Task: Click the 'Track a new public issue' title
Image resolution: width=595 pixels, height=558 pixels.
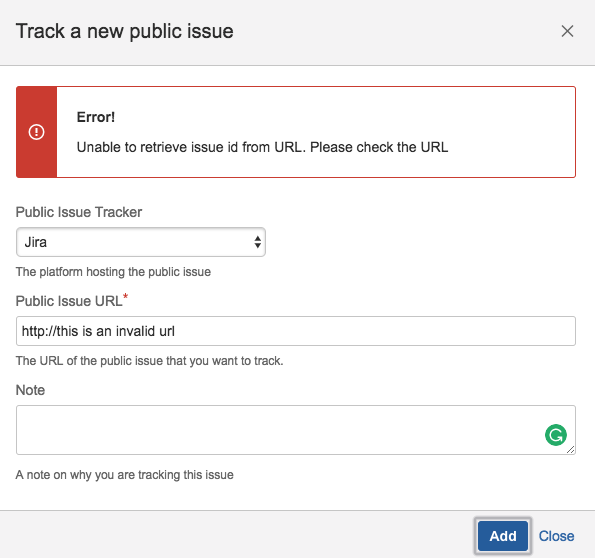Action: pos(124,32)
